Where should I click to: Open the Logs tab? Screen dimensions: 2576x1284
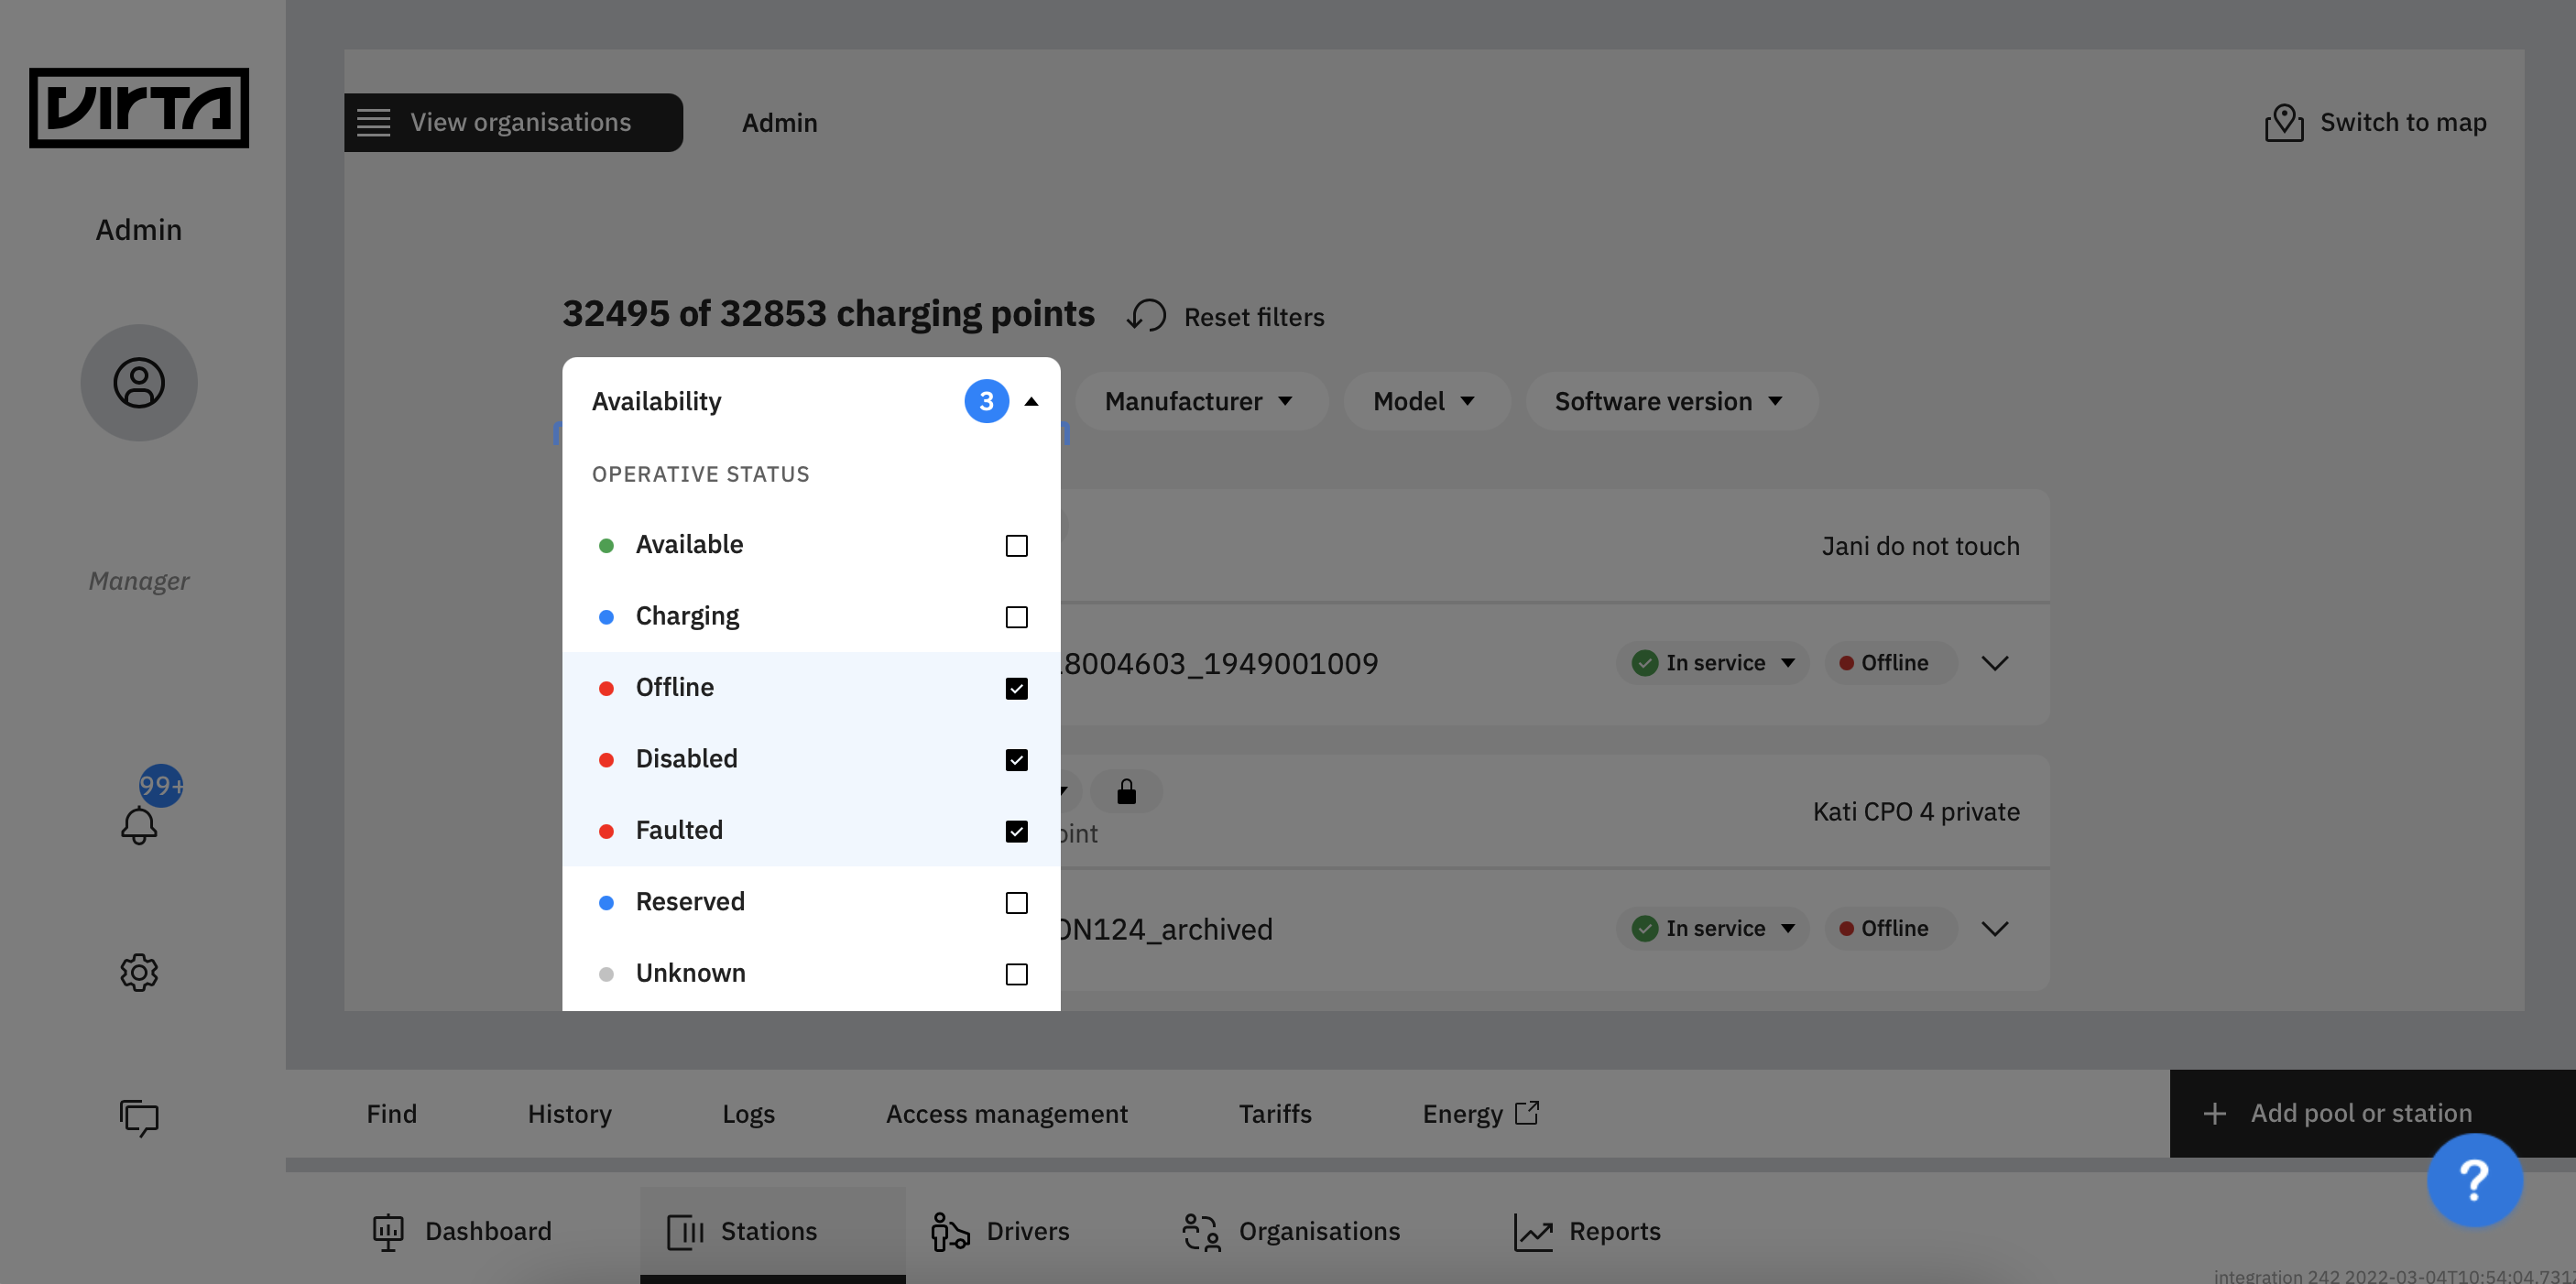coord(748,1113)
